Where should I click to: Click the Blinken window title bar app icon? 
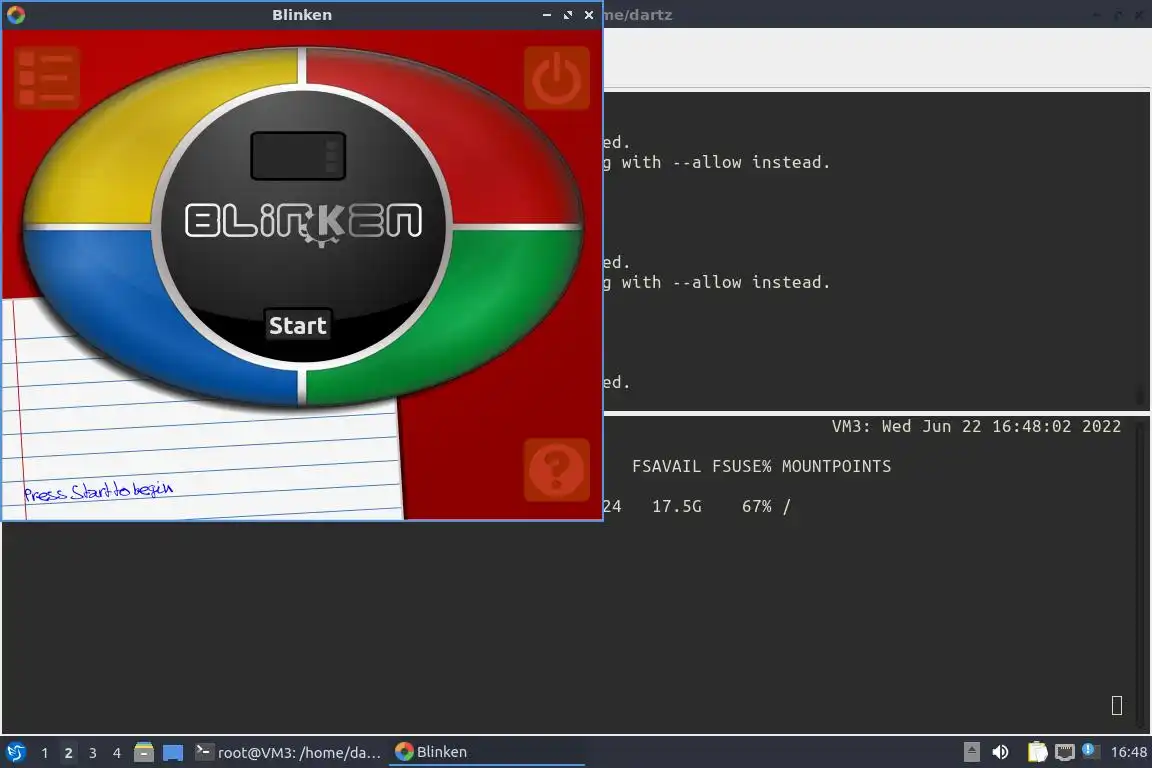coord(15,15)
